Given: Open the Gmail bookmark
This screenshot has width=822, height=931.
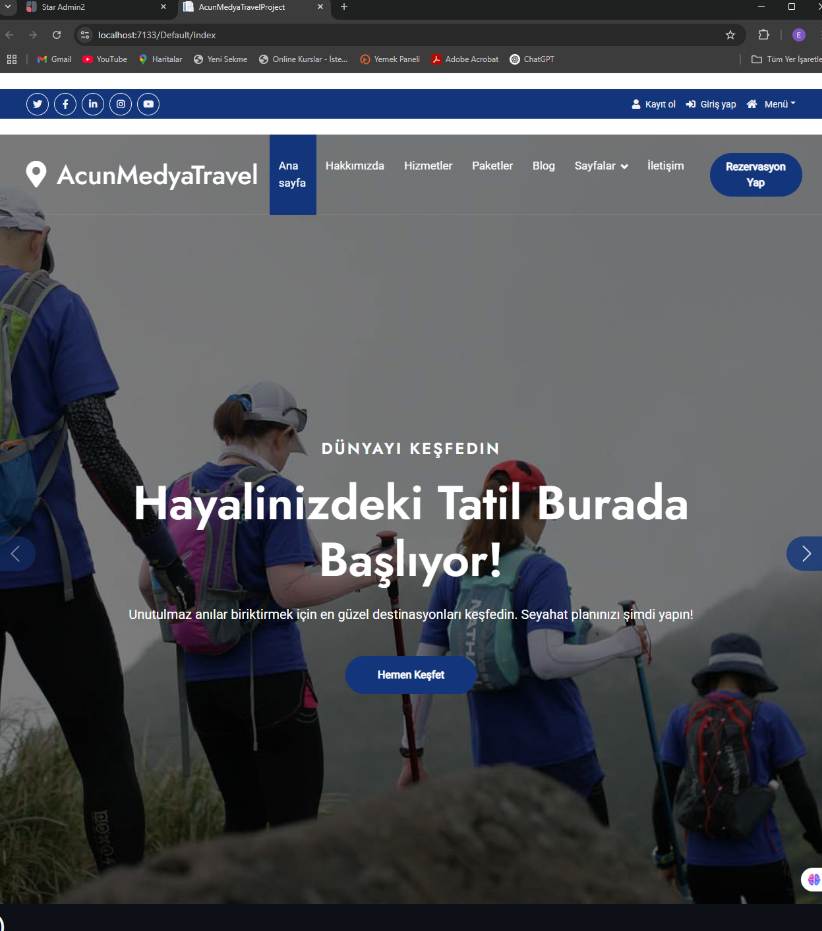Looking at the screenshot, I should [54, 59].
